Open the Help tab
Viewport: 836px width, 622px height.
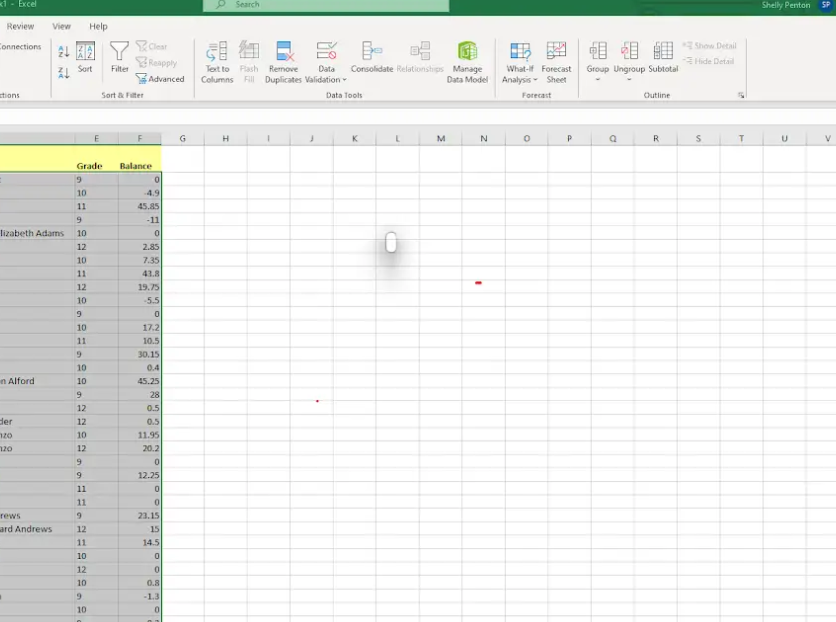(x=97, y=26)
